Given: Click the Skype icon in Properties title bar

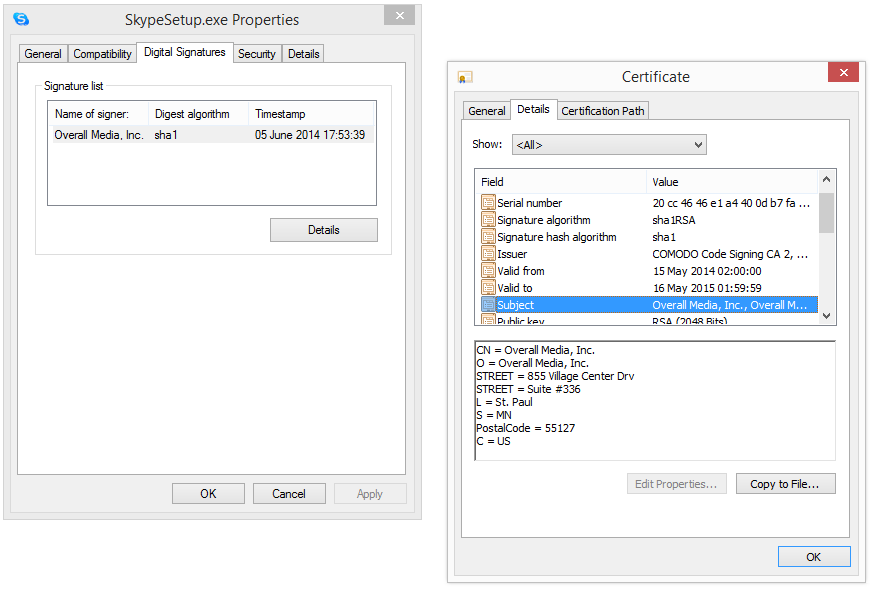Looking at the screenshot, I should click(x=21, y=19).
